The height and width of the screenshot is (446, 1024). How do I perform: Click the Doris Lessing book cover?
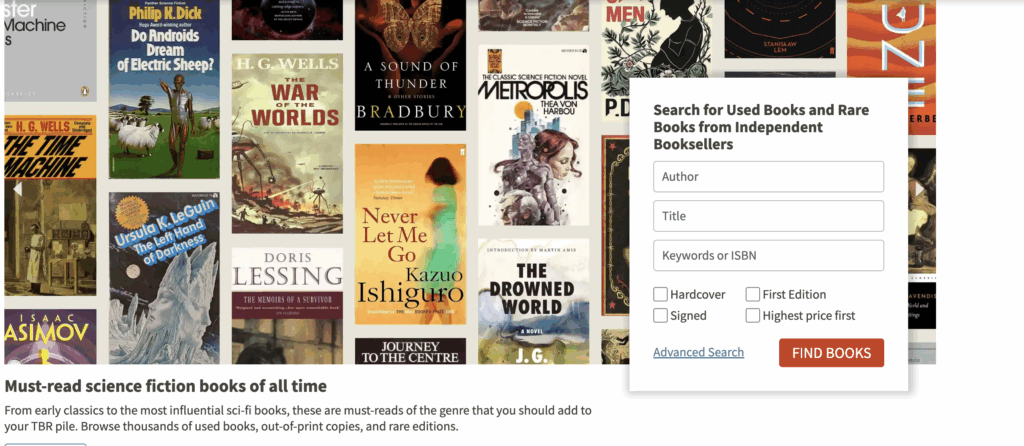tap(287, 306)
